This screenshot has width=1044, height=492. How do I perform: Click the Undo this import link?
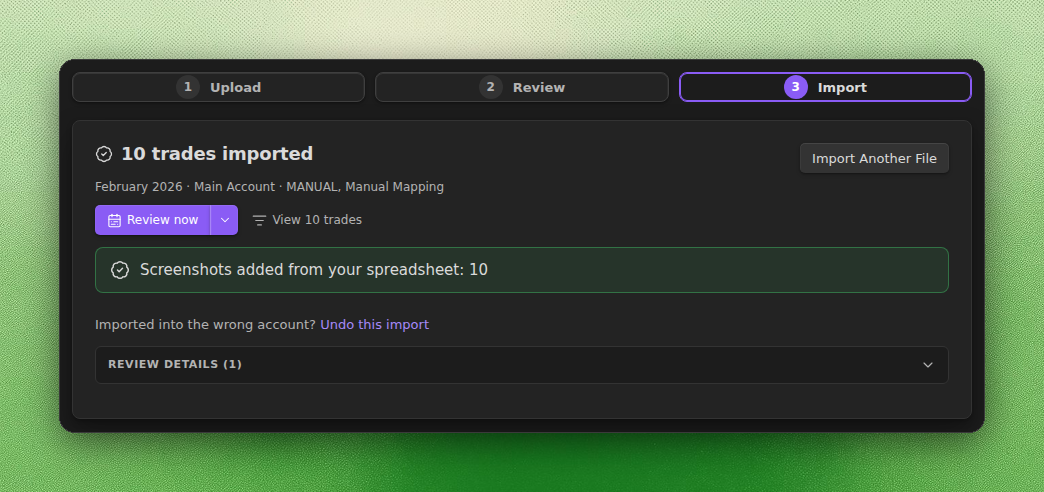(x=374, y=324)
